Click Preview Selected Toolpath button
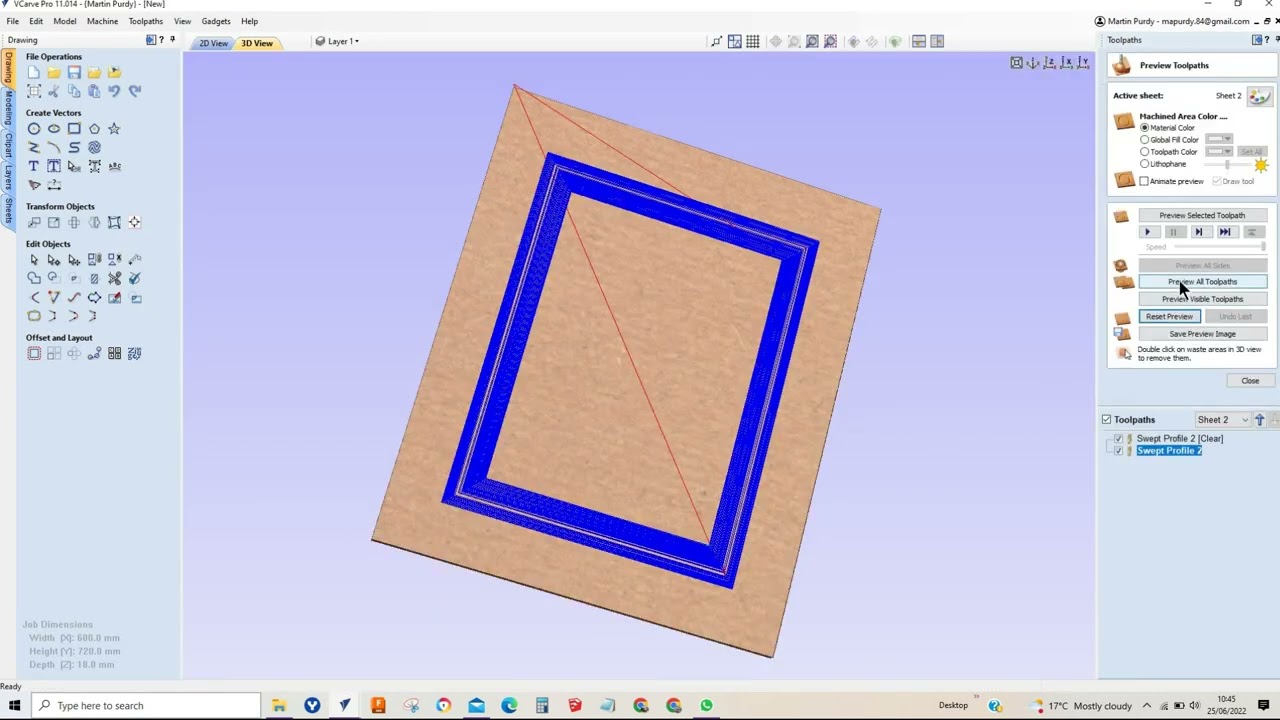The image size is (1280, 720). coord(1202,215)
